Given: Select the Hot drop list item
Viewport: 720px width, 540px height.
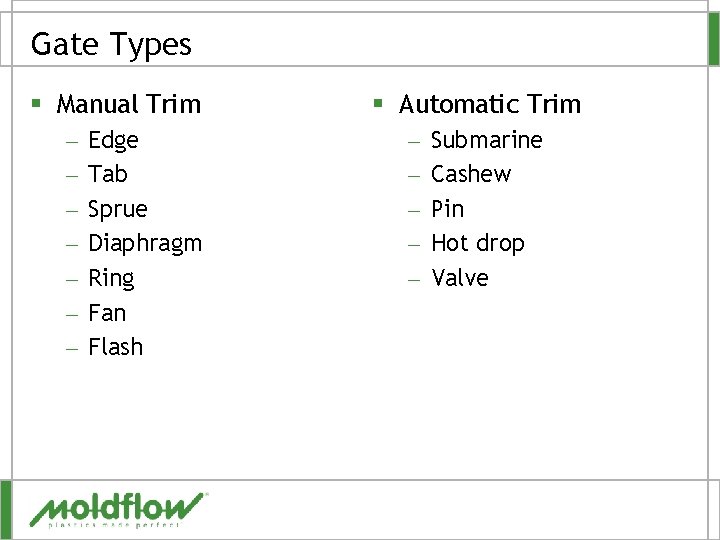Looking at the screenshot, I should click(478, 243).
